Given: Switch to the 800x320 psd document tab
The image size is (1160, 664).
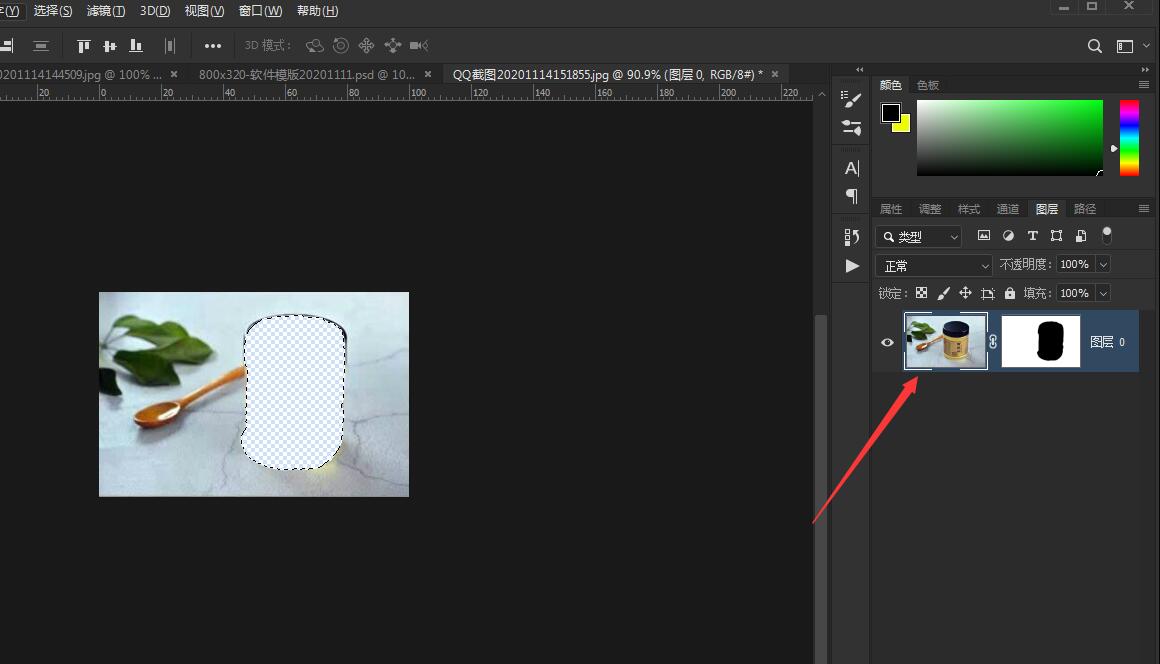Looking at the screenshot, I should click(x=306, y=74).
